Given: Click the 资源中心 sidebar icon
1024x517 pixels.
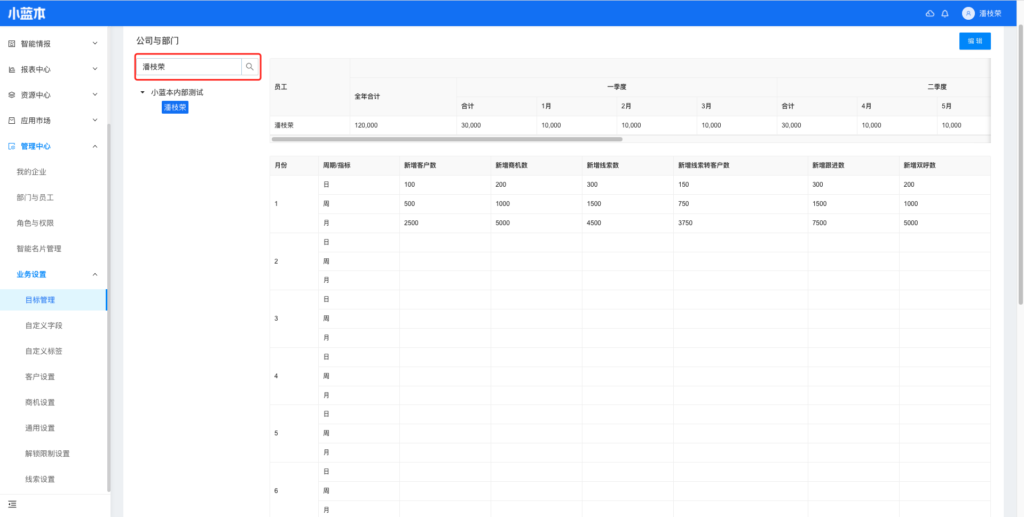Looking at the screenshot, I should tap(12, 95).
